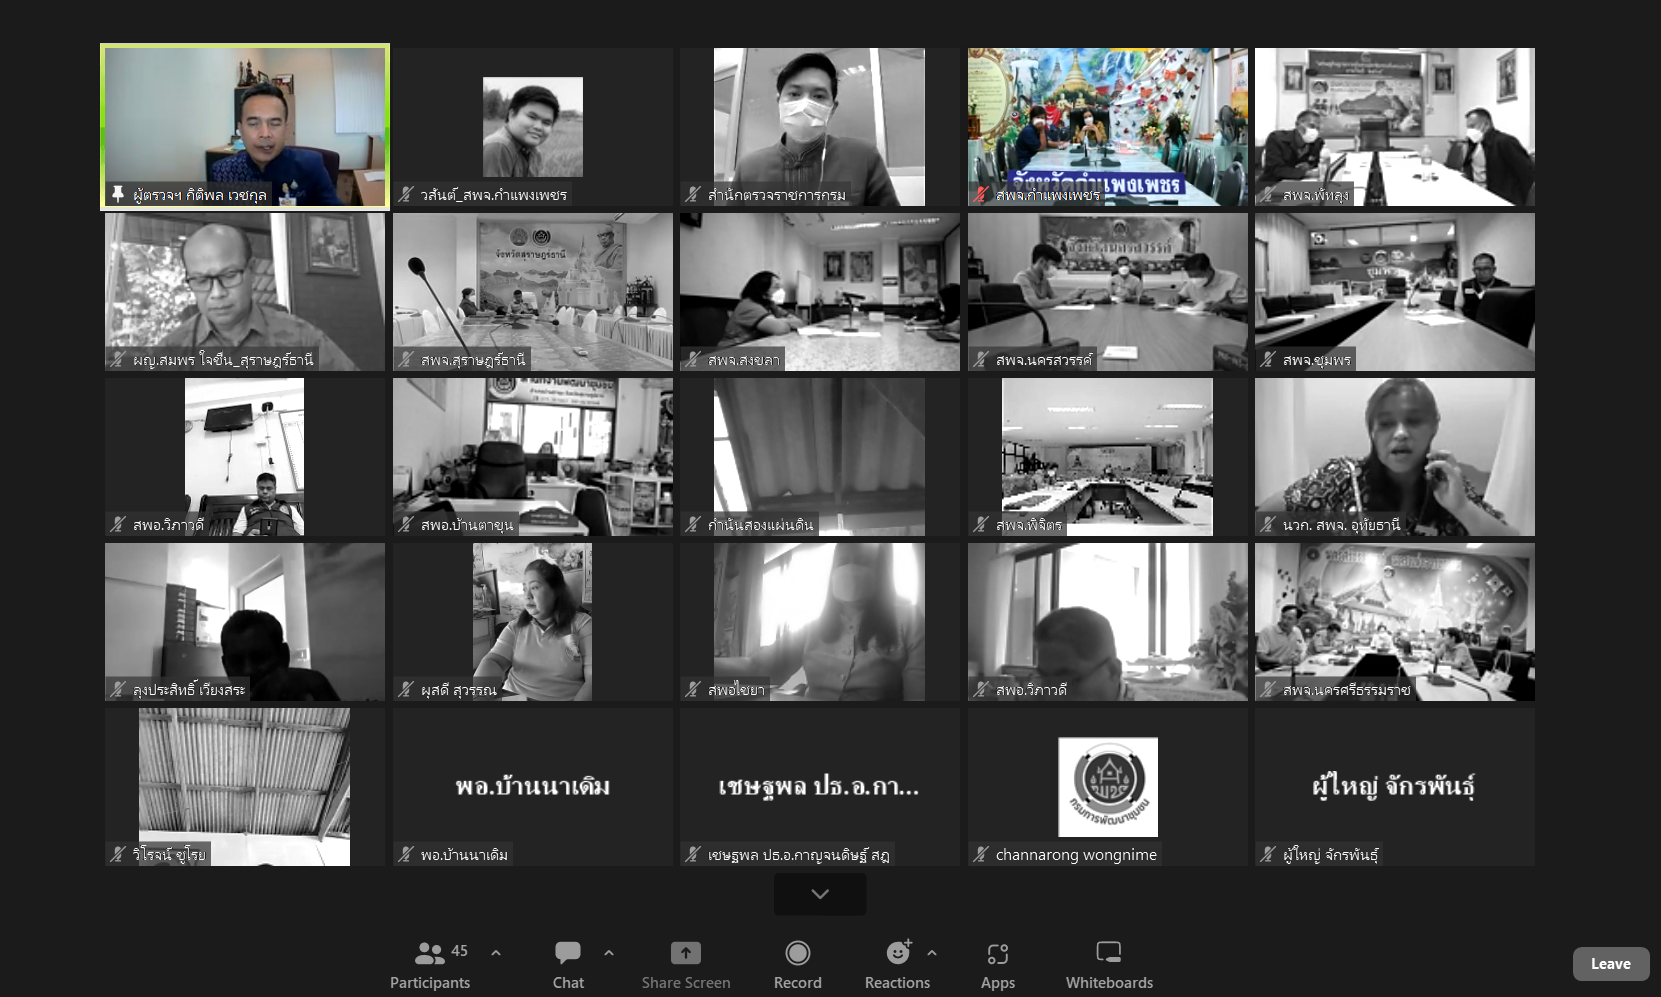Click muted mic icon on สพจ.ชุมพร tile
This screenshot has height=997, width=1661.
[x=1268, y=359]
